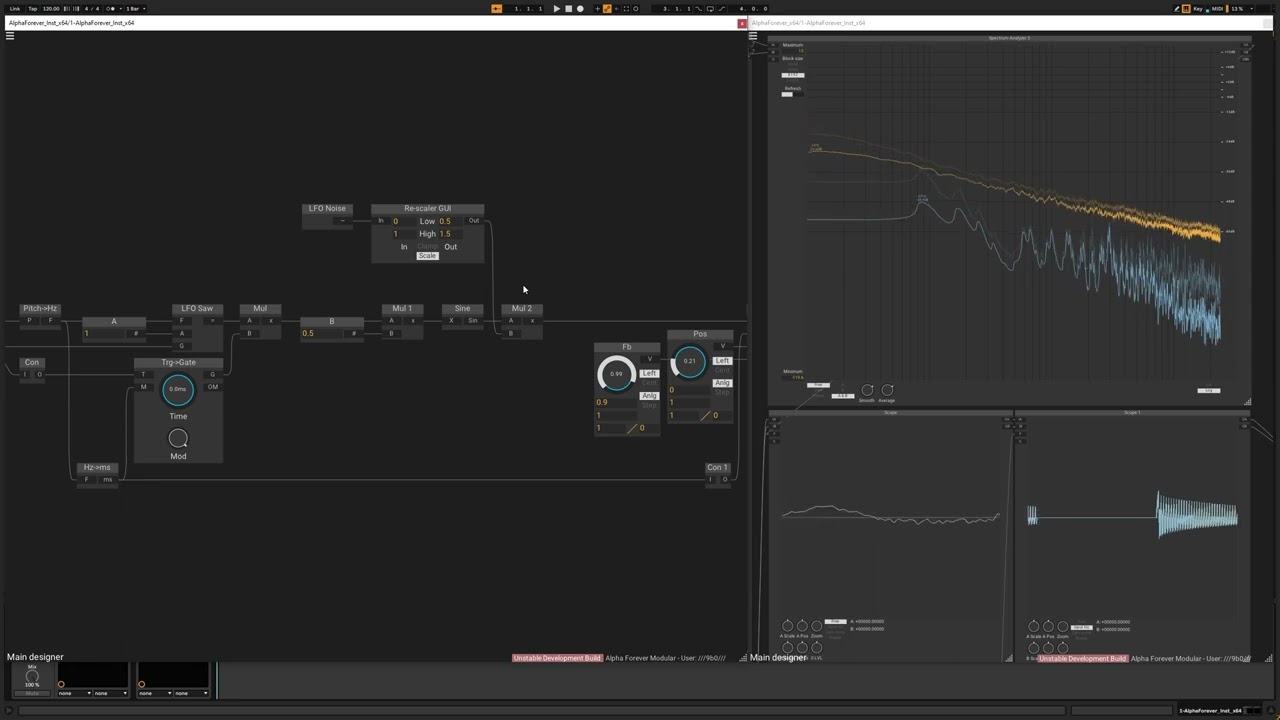Open the second 'none' dropdown at bottom

(x=111, y=693)
